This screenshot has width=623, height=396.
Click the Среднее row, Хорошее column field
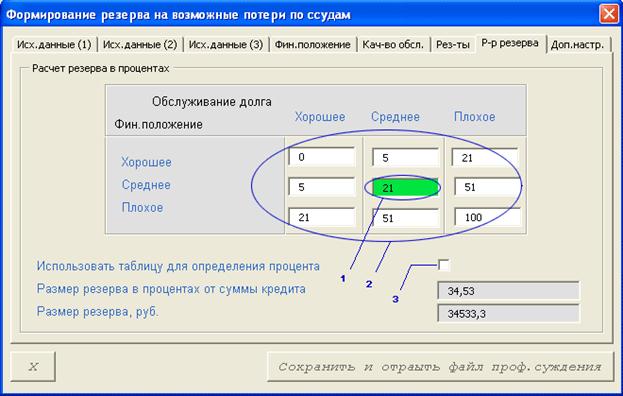point(322,187)
